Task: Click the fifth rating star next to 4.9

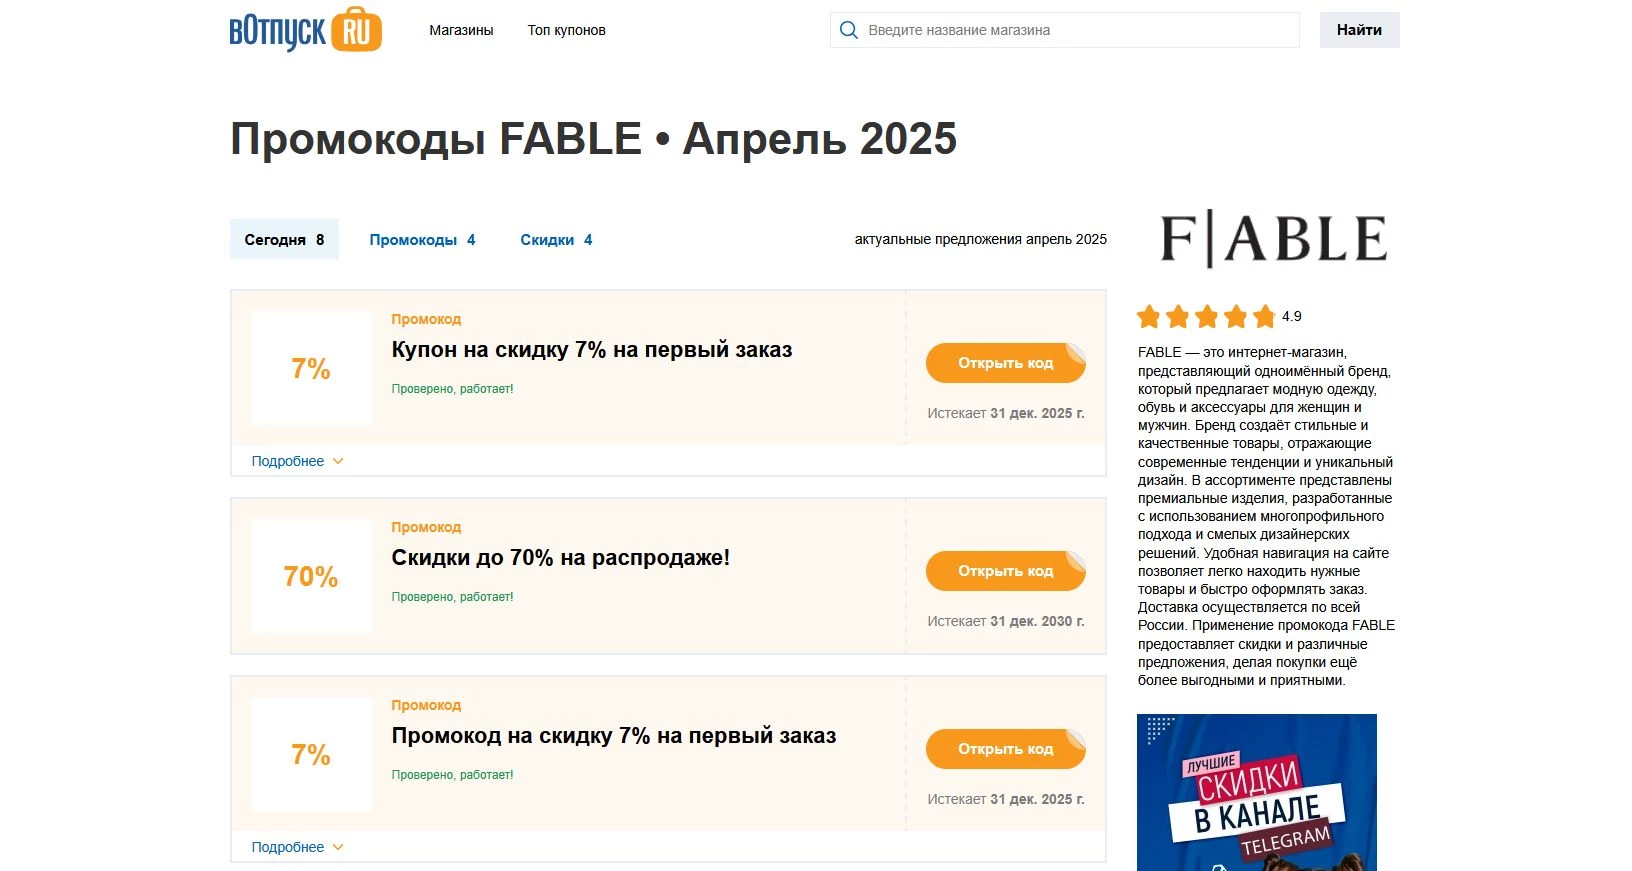Action: pos(1264,316)
